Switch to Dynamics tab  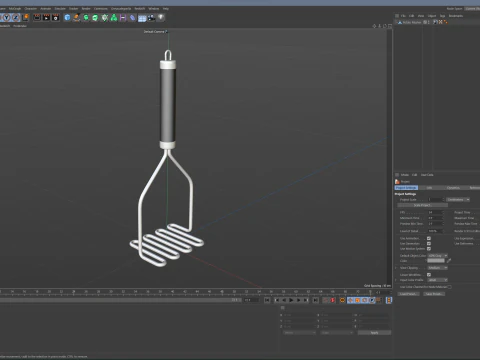(453, 188)
